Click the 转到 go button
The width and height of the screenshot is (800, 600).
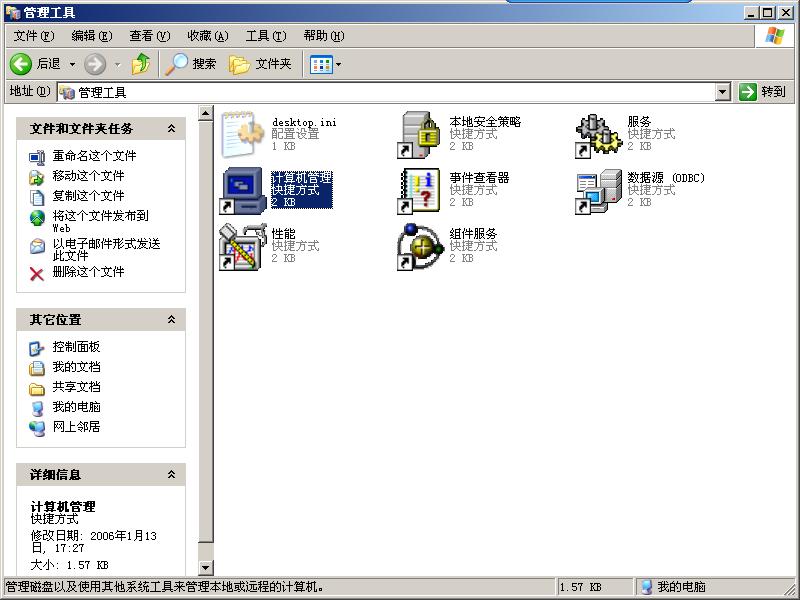[x=762, y=92]
